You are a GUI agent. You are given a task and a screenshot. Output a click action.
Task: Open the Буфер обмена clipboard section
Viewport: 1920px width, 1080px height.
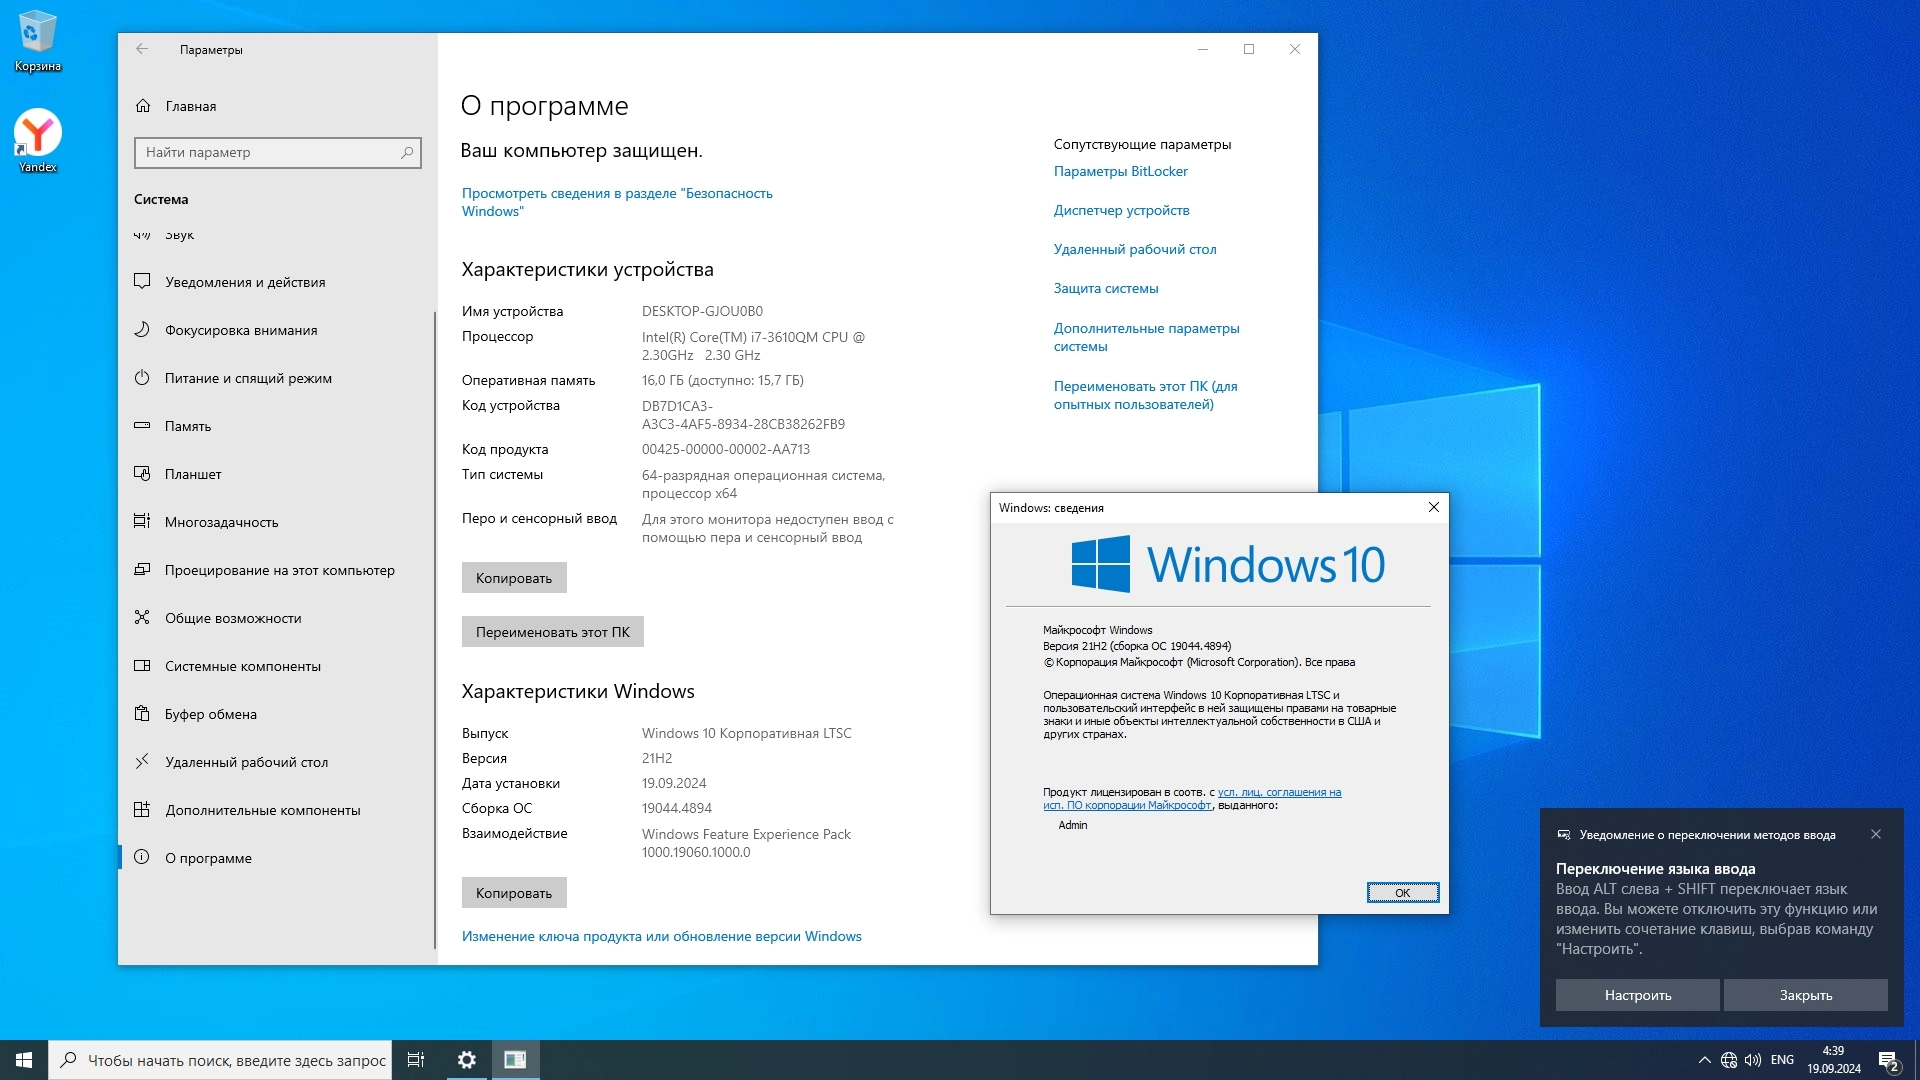point(210,714)
